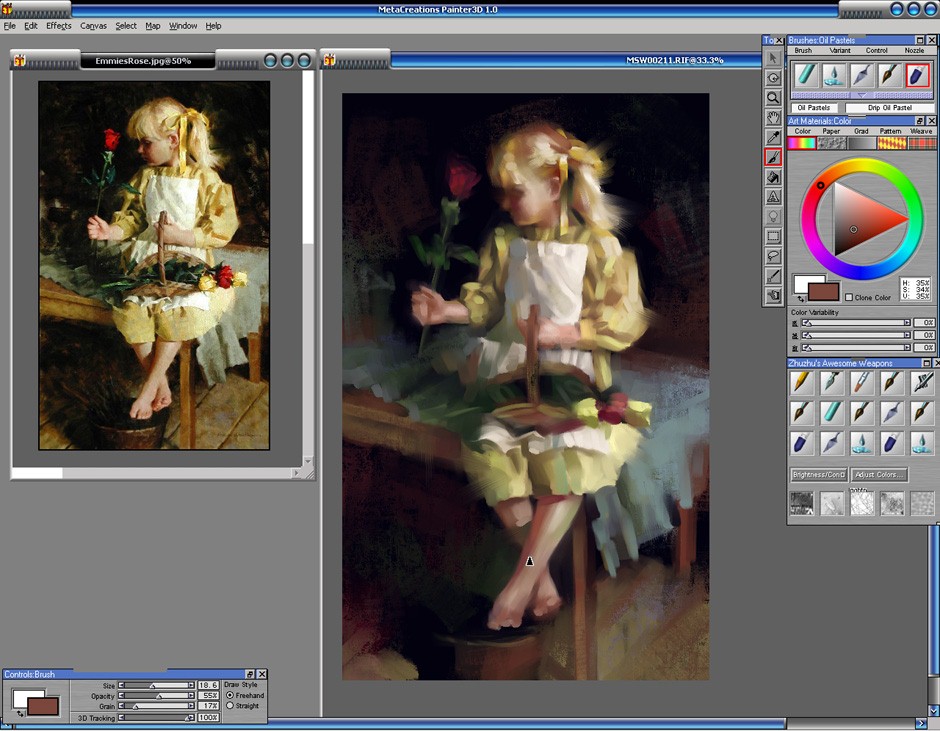This screenshot has width=940, height=731.
Task: Click the Adjust Colors... button
Action: 879,475
